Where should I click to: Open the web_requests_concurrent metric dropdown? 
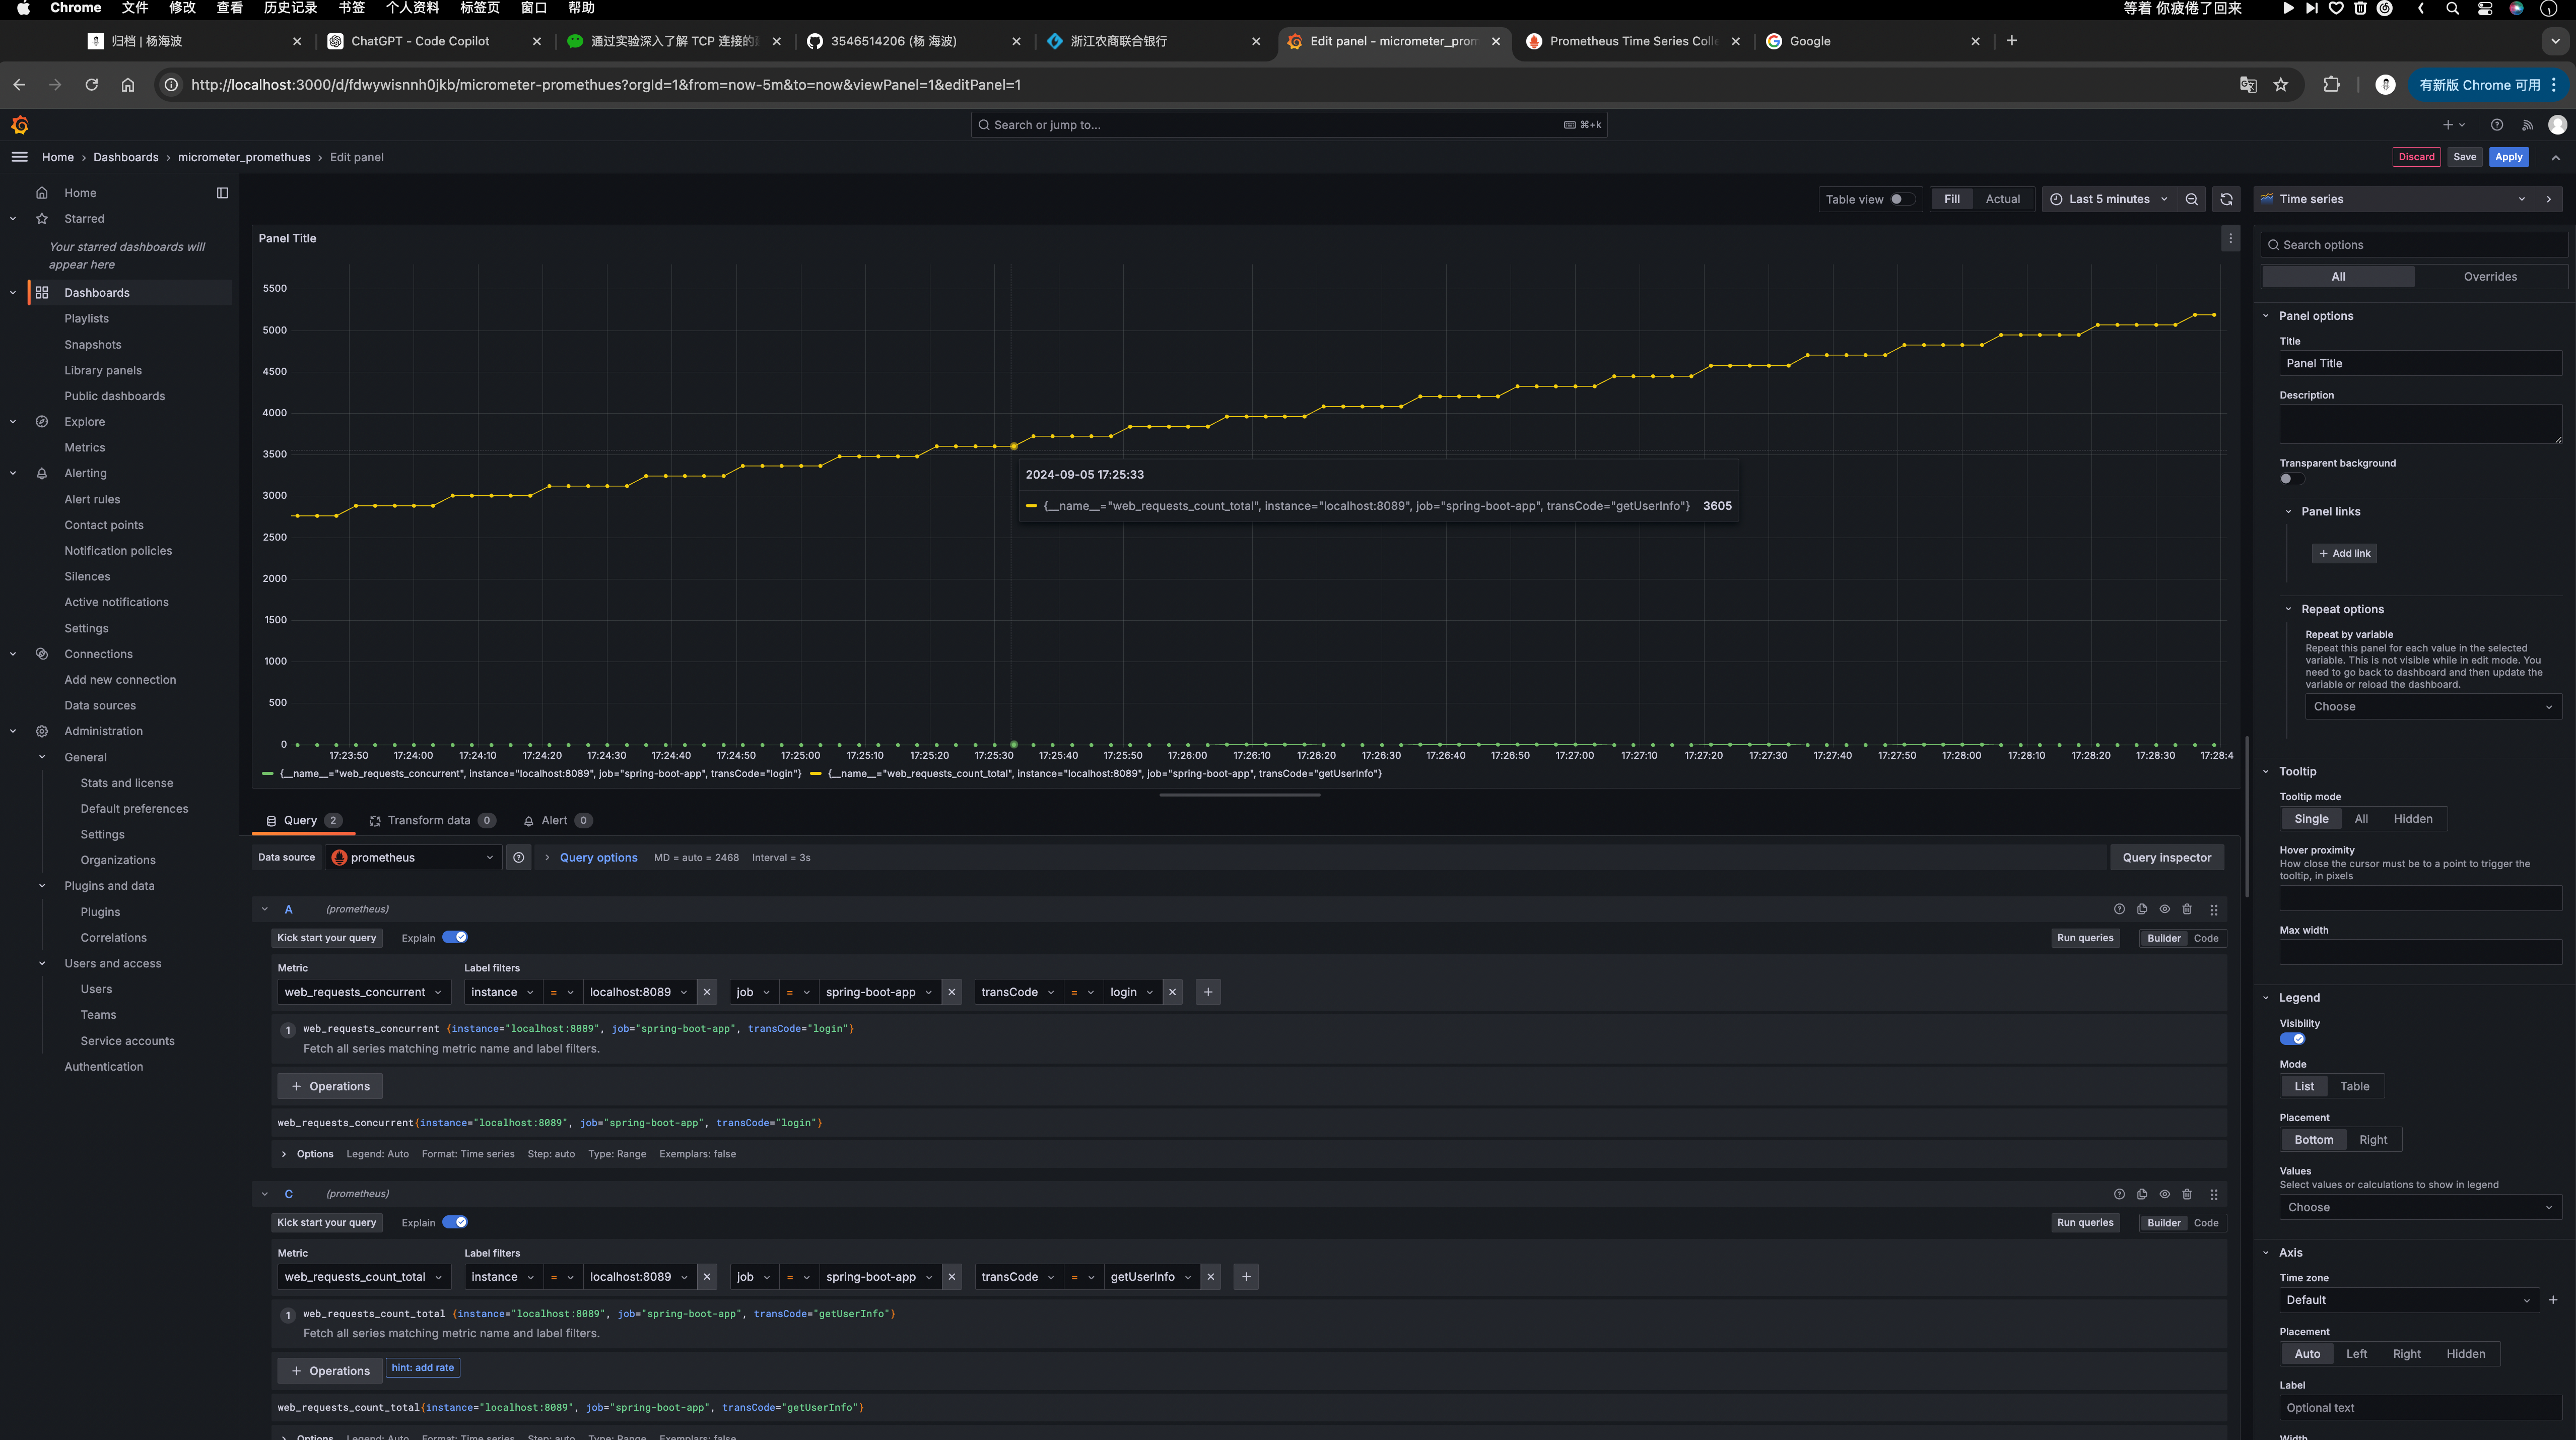363,992
